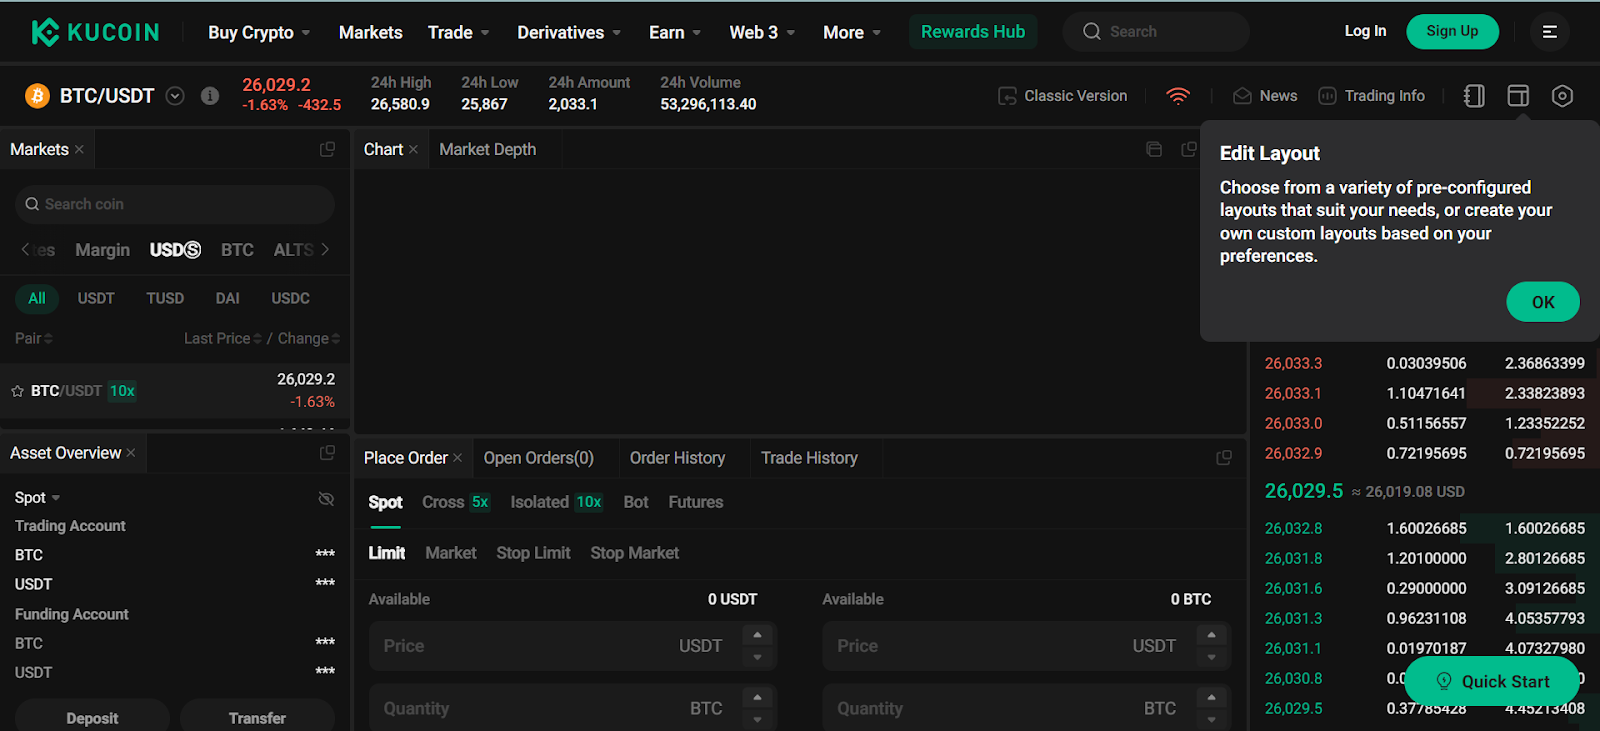Screen dimensions: 1600x731
Task: Open the Edit Layout icon
Action: pos(1518,96)
